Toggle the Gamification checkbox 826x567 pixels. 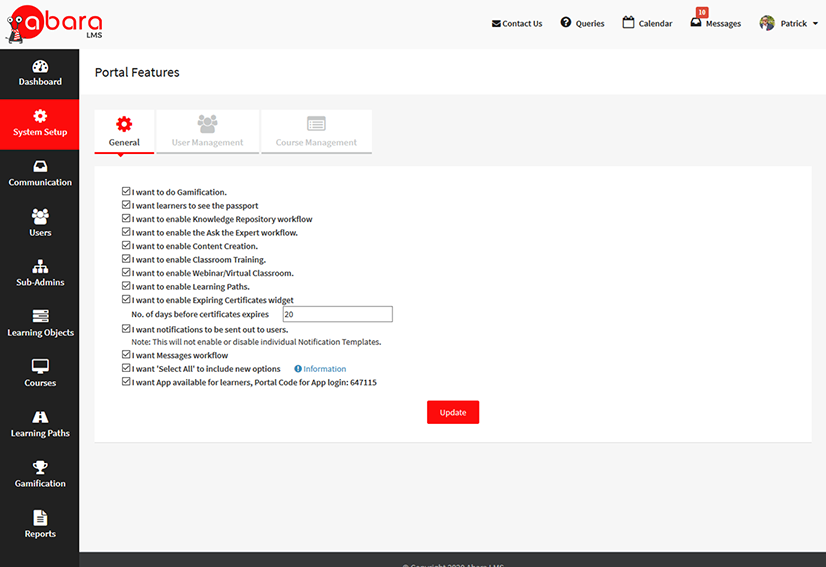126,191
